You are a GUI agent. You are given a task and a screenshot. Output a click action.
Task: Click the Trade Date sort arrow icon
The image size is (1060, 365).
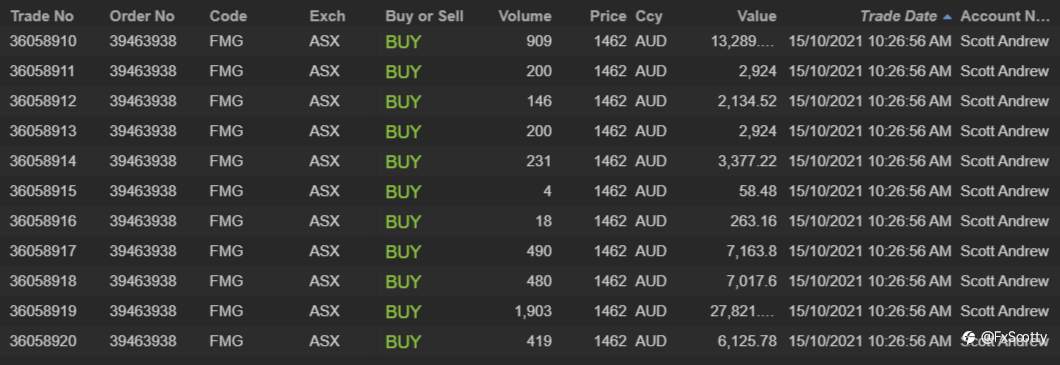coord(946,16)
